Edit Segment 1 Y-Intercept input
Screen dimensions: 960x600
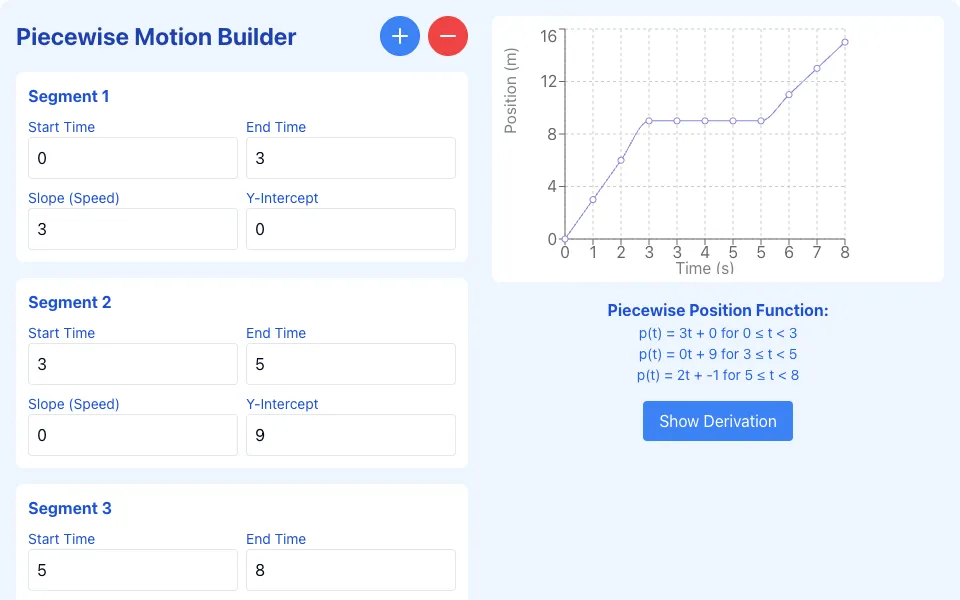[351, 229]
